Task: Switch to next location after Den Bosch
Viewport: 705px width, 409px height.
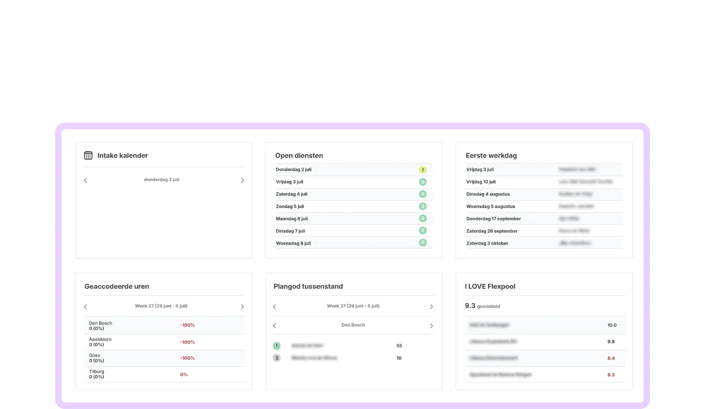Action: [x=431, y=325]
